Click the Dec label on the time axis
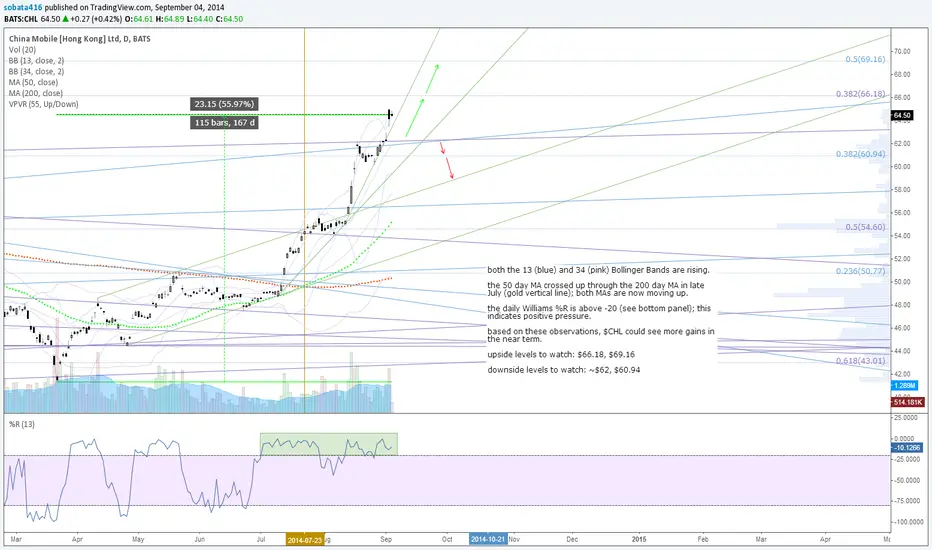Image resolution: width=932 pixels, height=550 pixels. click(x=572, y=539)
